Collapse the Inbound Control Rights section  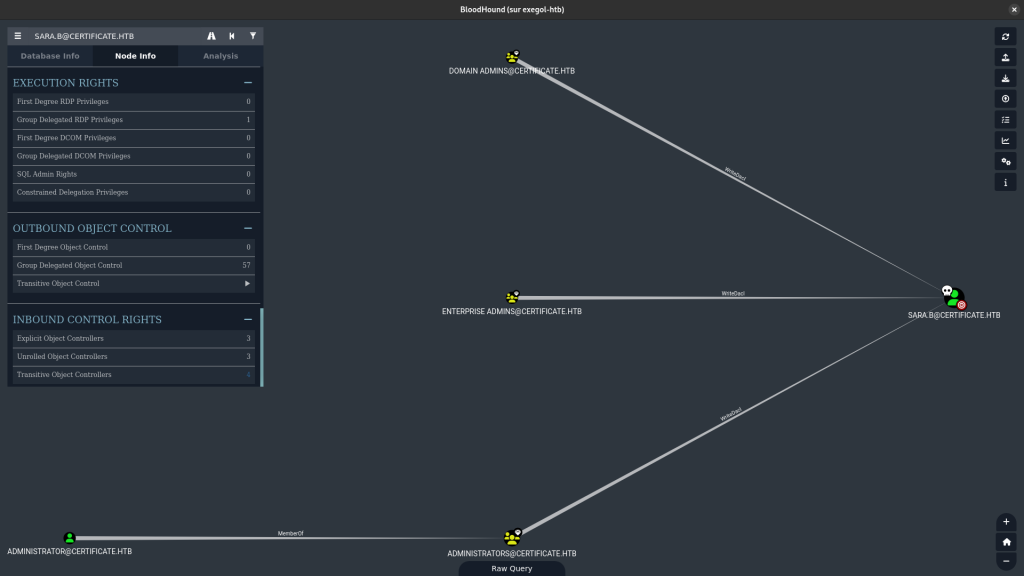[x=248, y=320]
